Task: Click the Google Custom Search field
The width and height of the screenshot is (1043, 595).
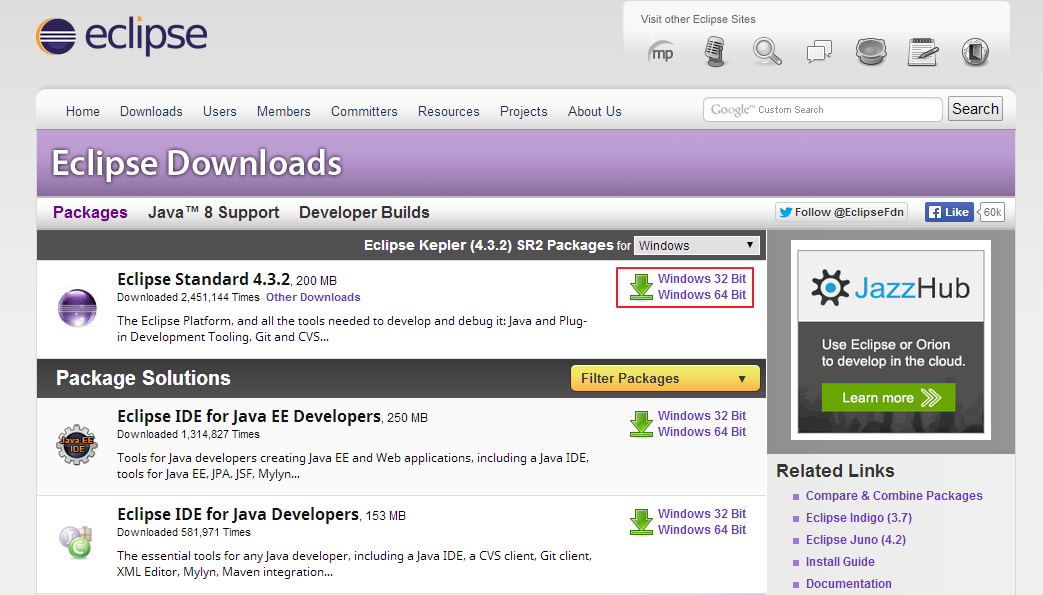Action: [x=823, y=109]
